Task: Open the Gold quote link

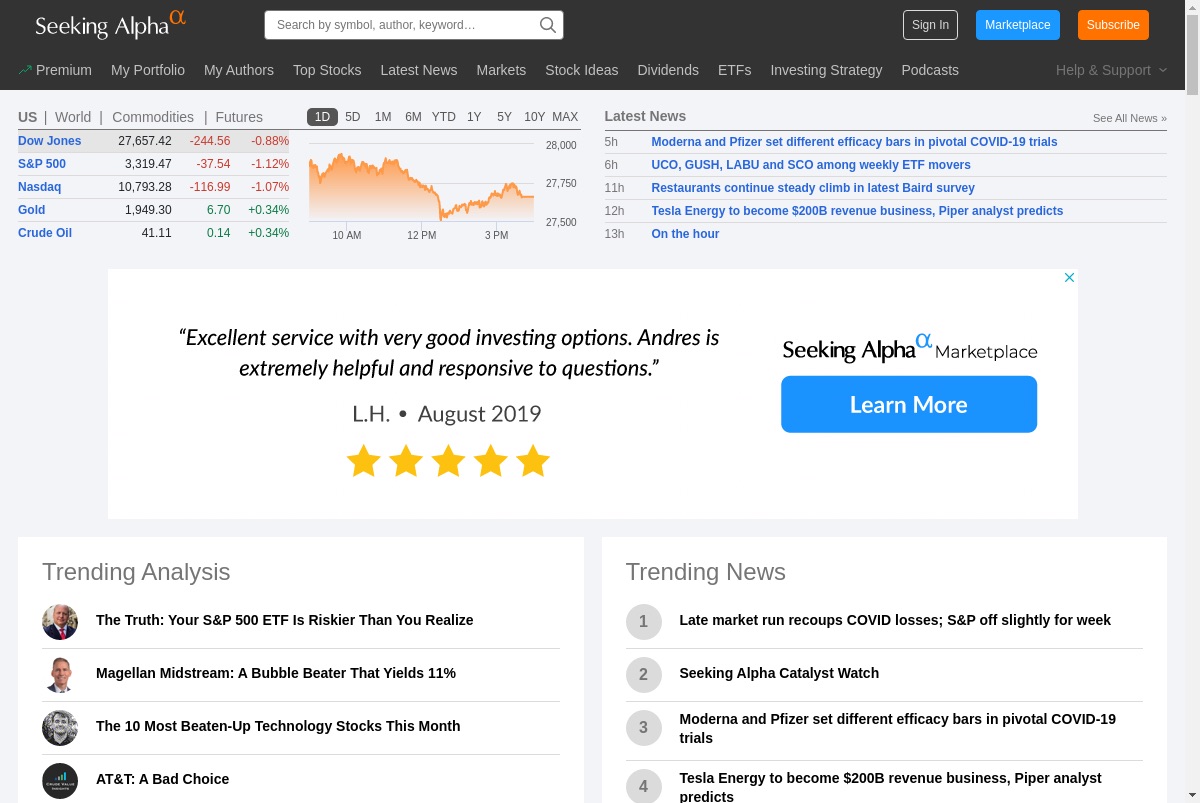Action: point(31,210)
